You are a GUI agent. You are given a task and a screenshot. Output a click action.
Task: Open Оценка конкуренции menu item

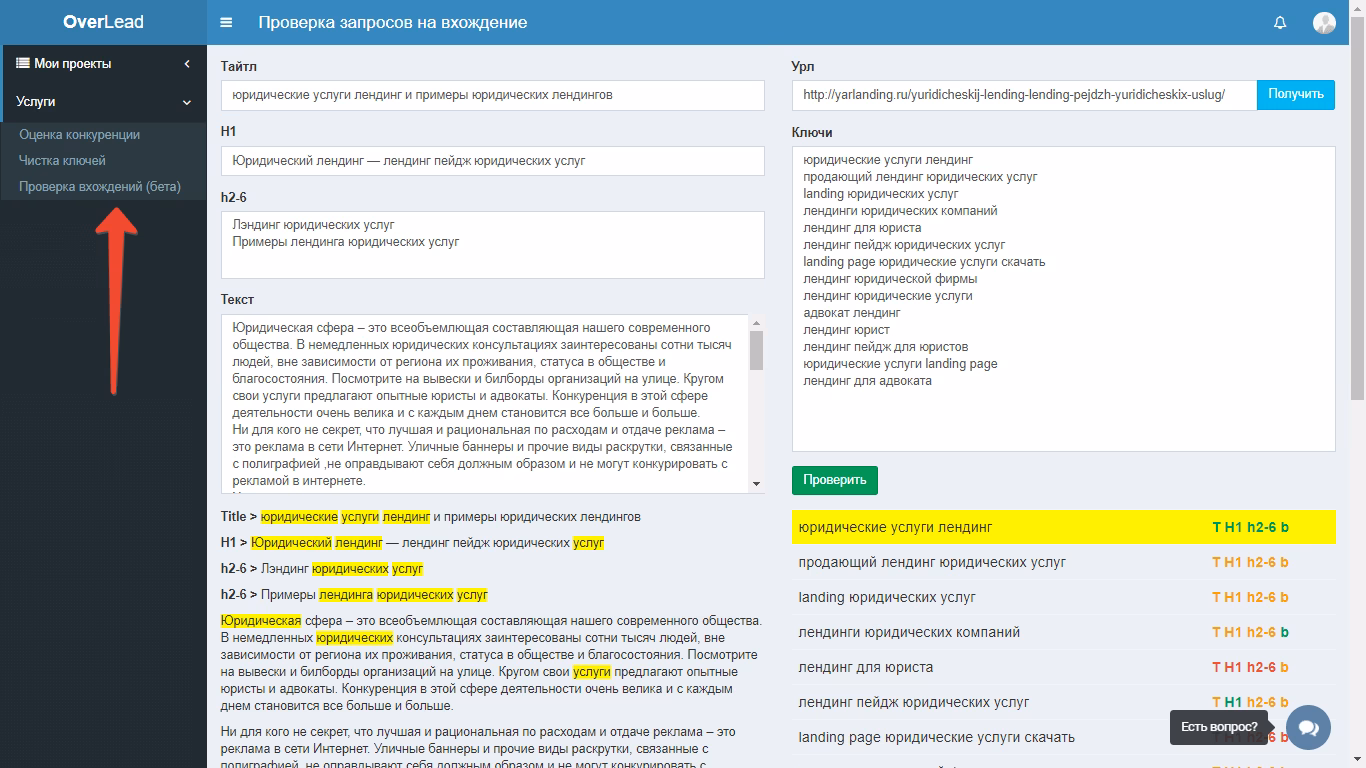(x=79, y=134)
